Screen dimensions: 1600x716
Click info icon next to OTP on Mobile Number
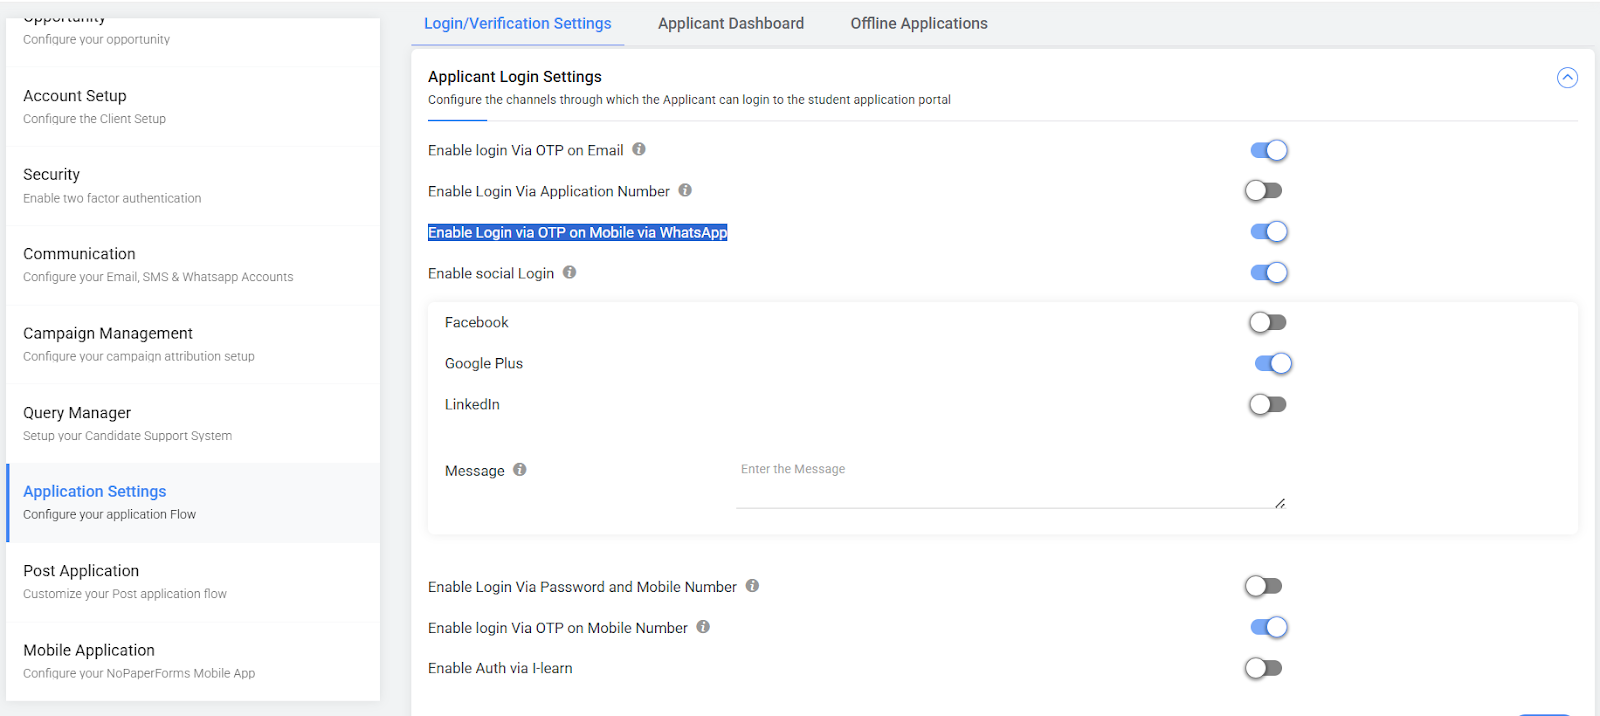703,627
